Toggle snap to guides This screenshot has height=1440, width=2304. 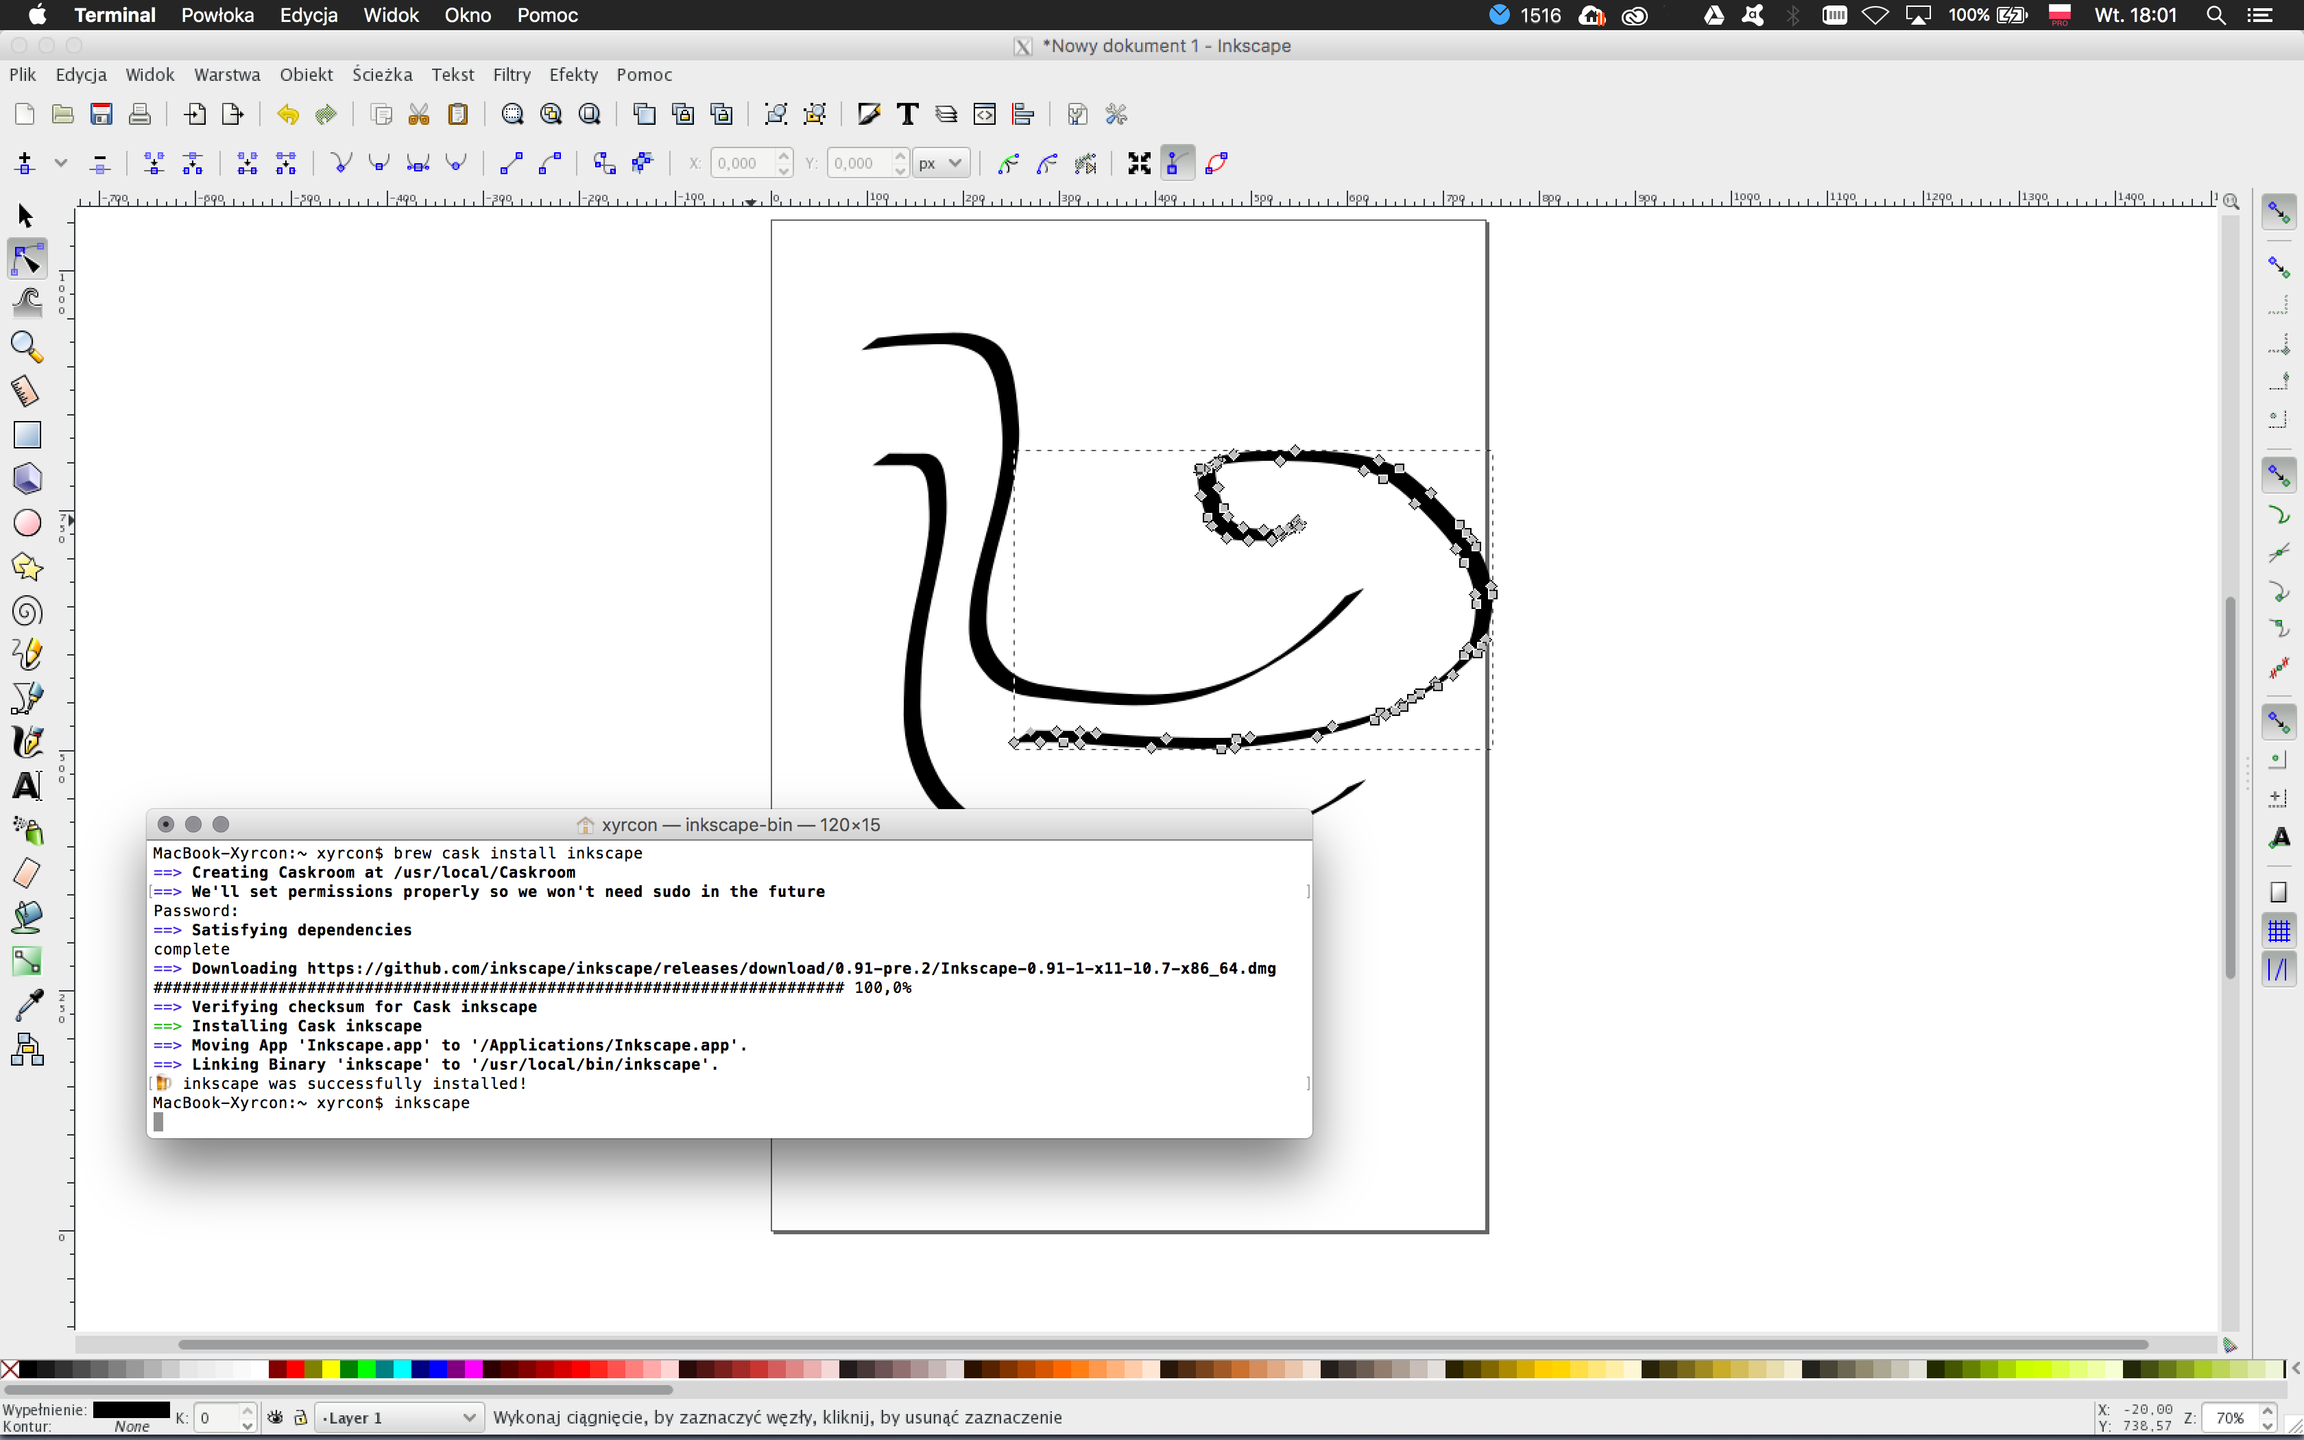click(x=2279, y=969)
